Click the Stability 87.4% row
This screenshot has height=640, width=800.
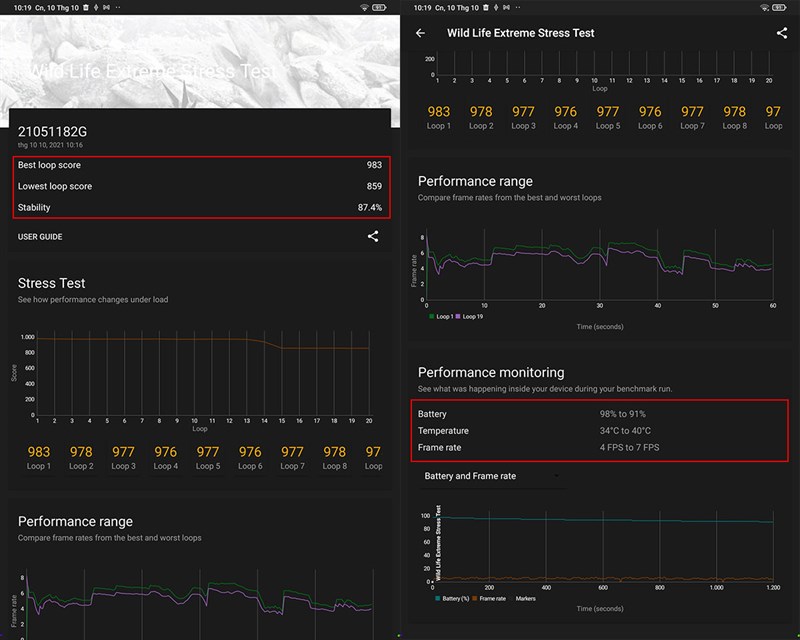coord(200,207)
